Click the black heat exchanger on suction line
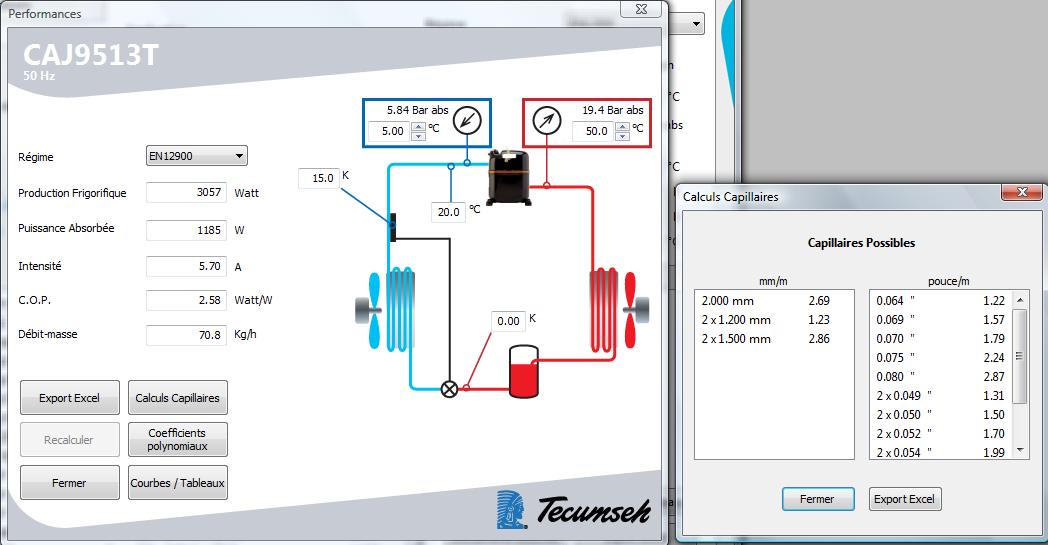 click(x=393, y=227)
